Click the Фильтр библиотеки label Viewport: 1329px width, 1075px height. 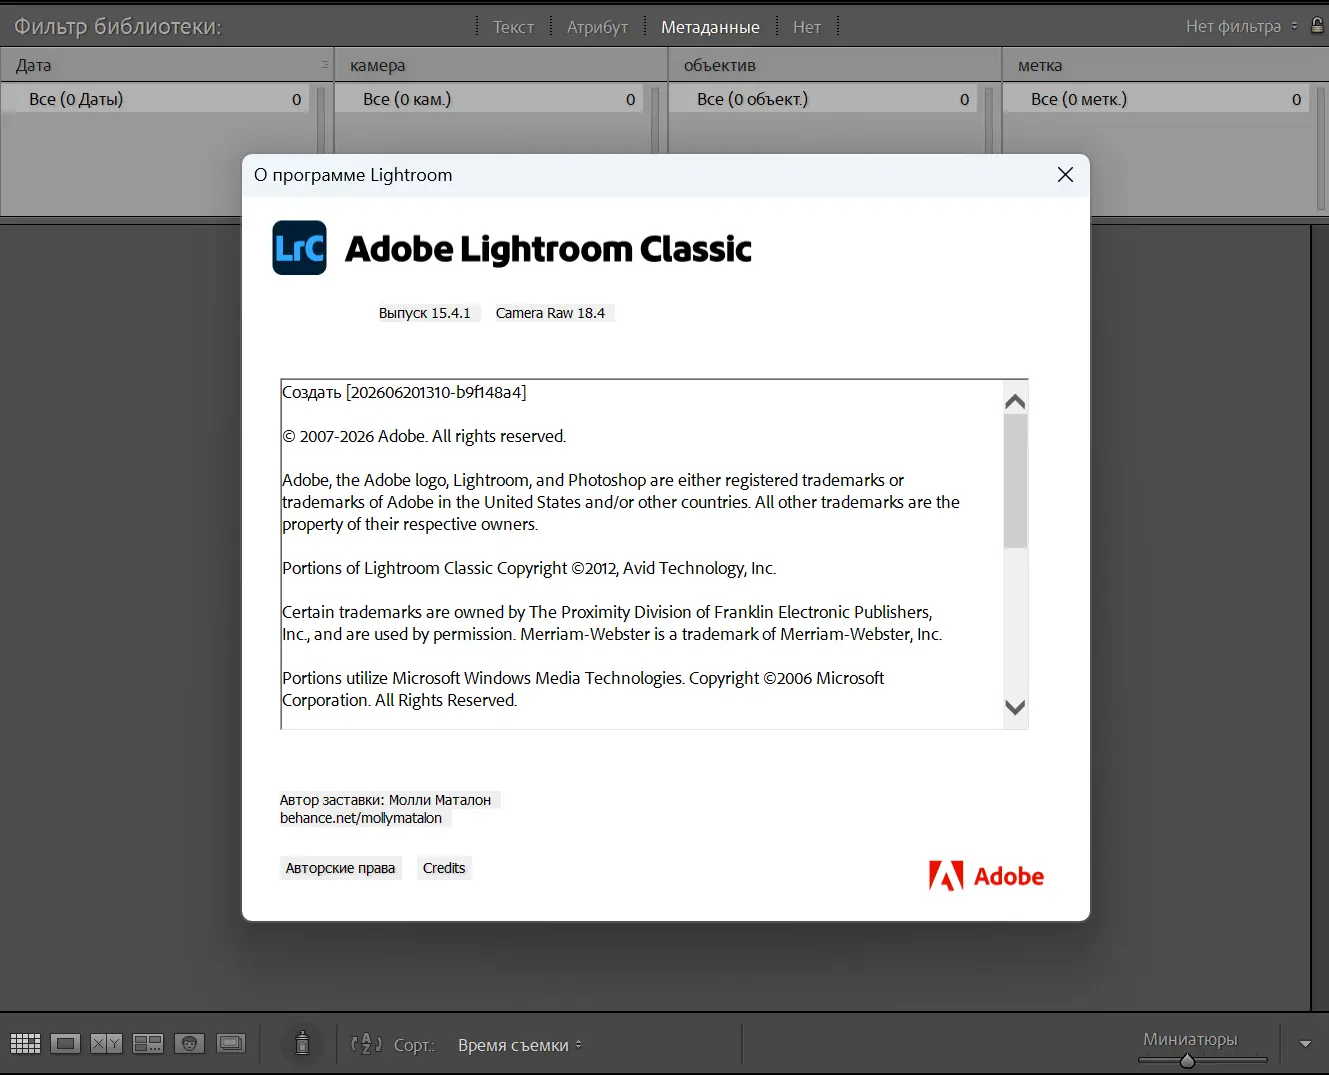(x=118, y=26)
